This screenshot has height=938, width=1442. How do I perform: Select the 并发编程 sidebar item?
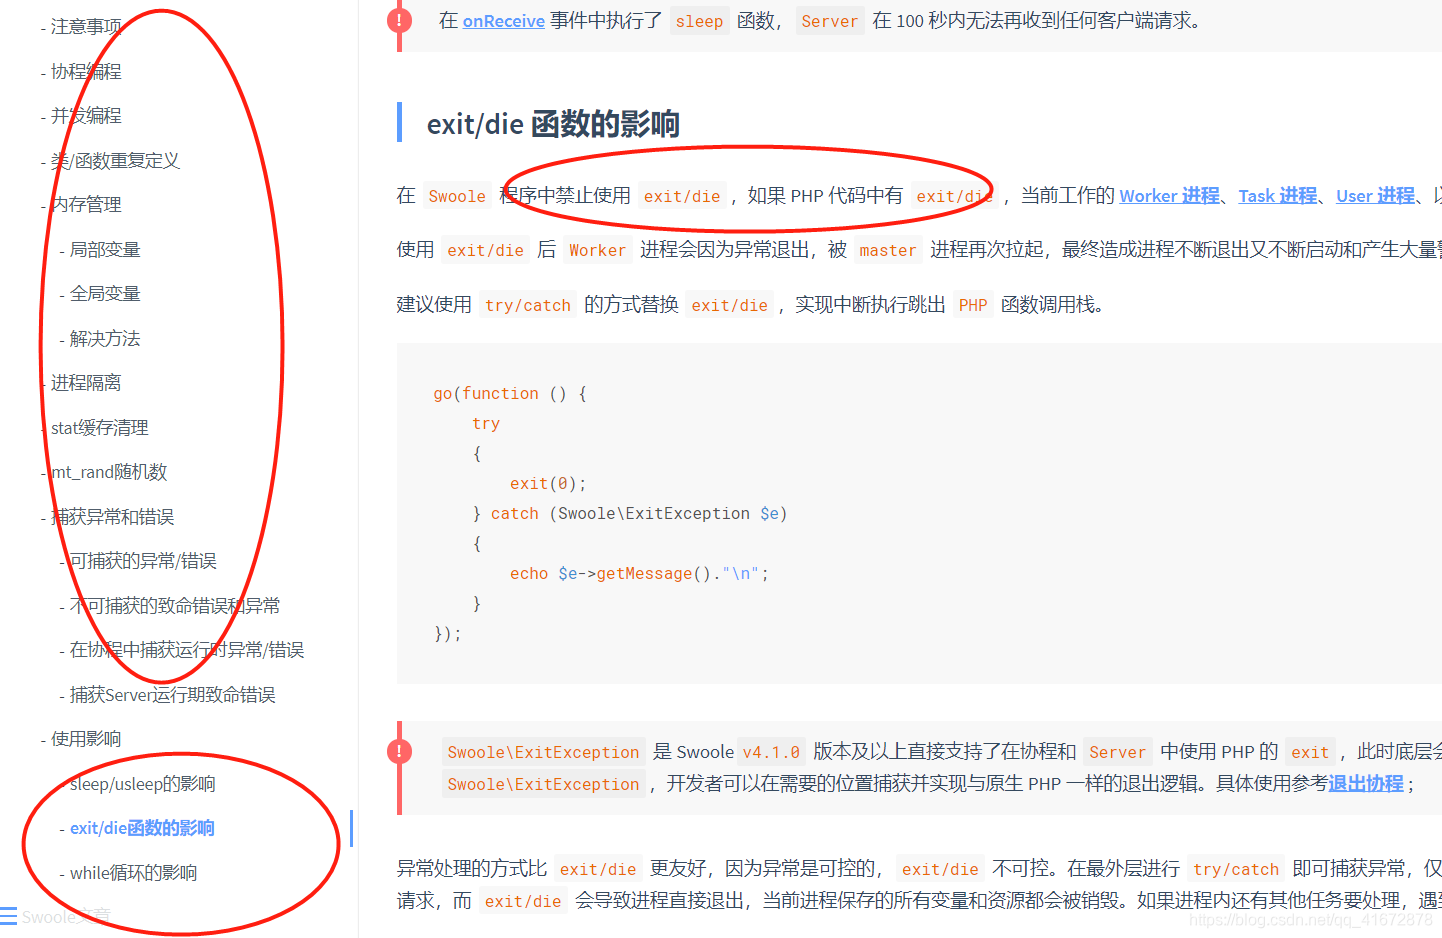pos(86,116)
